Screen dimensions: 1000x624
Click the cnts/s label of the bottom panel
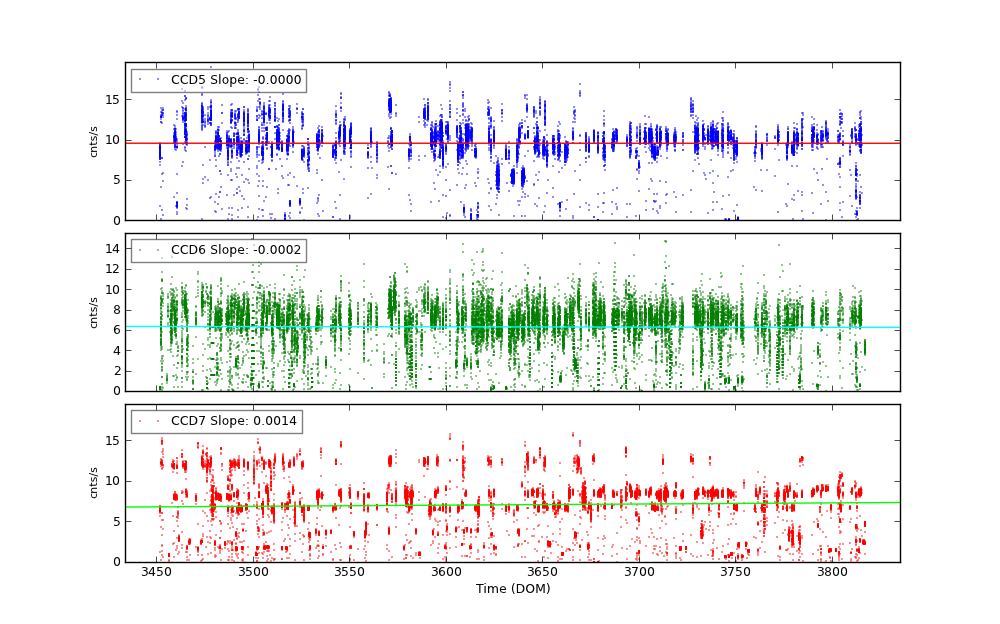click(x=94, y=483)
